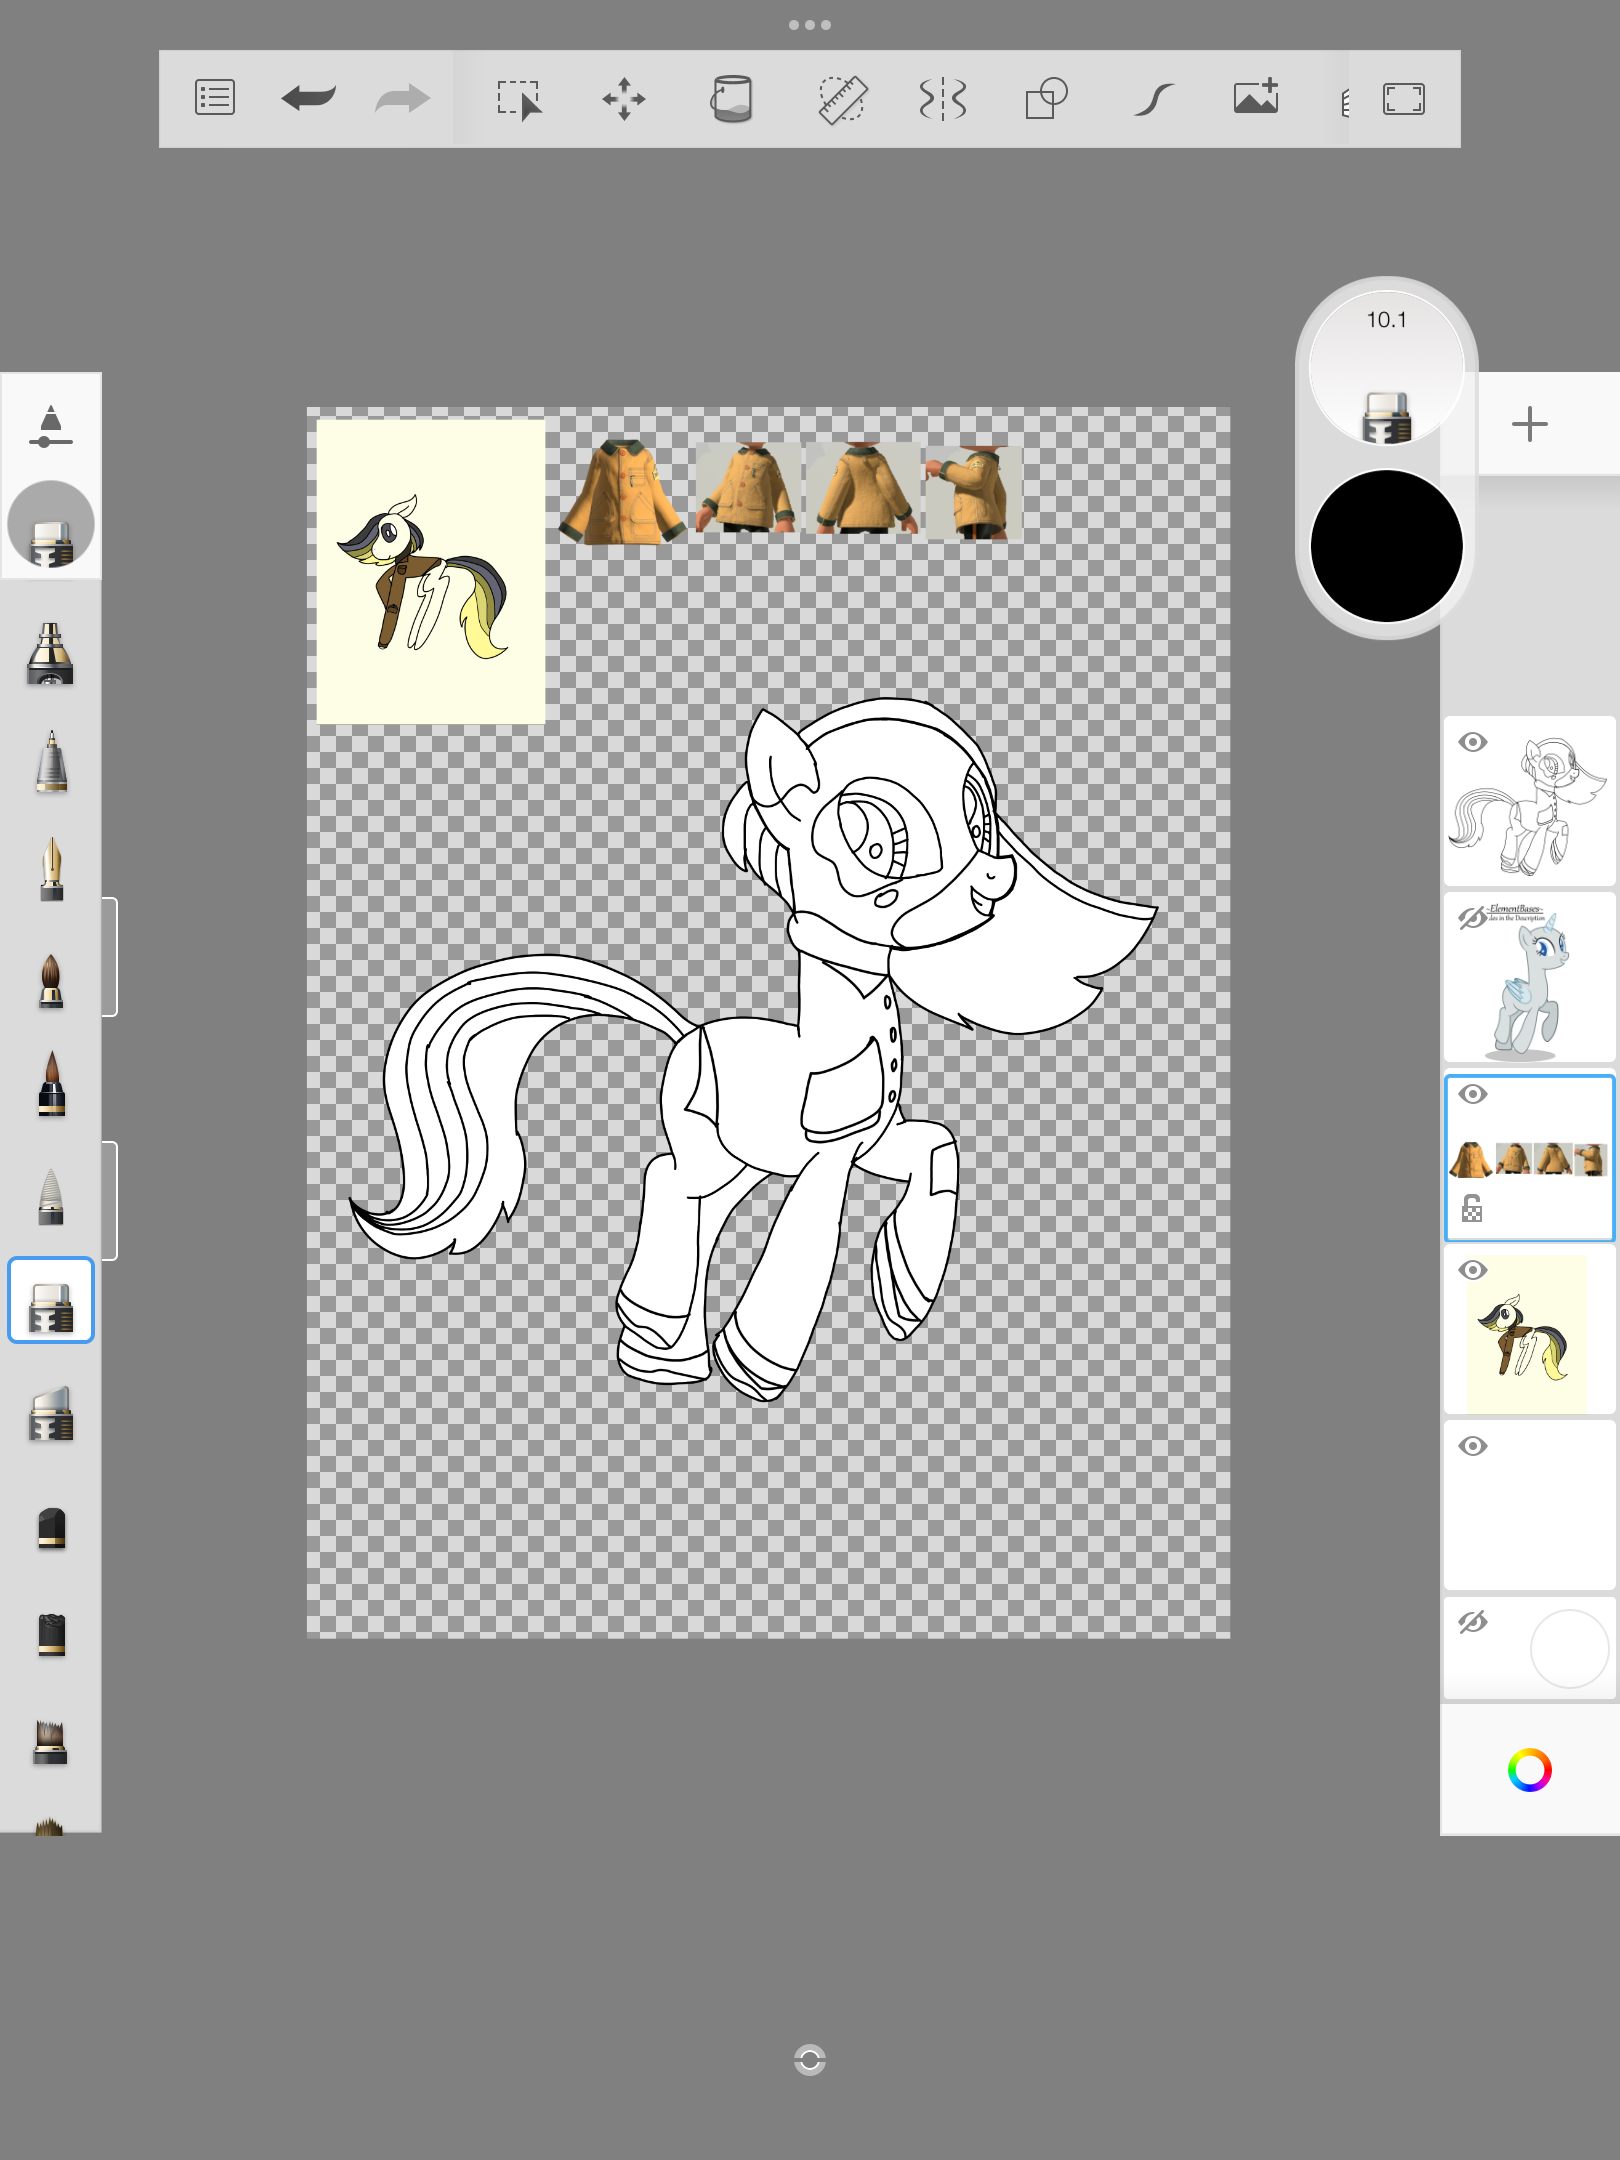Open the Draw Shapes tool

click(x=1047, y=99)
